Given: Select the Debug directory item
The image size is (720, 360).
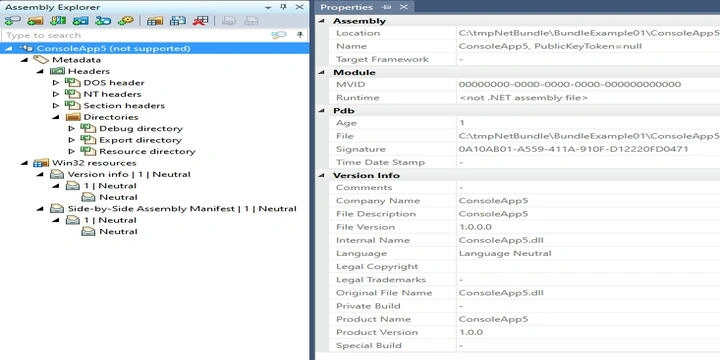Looking at the screenshot, I should tap(141, 129).
